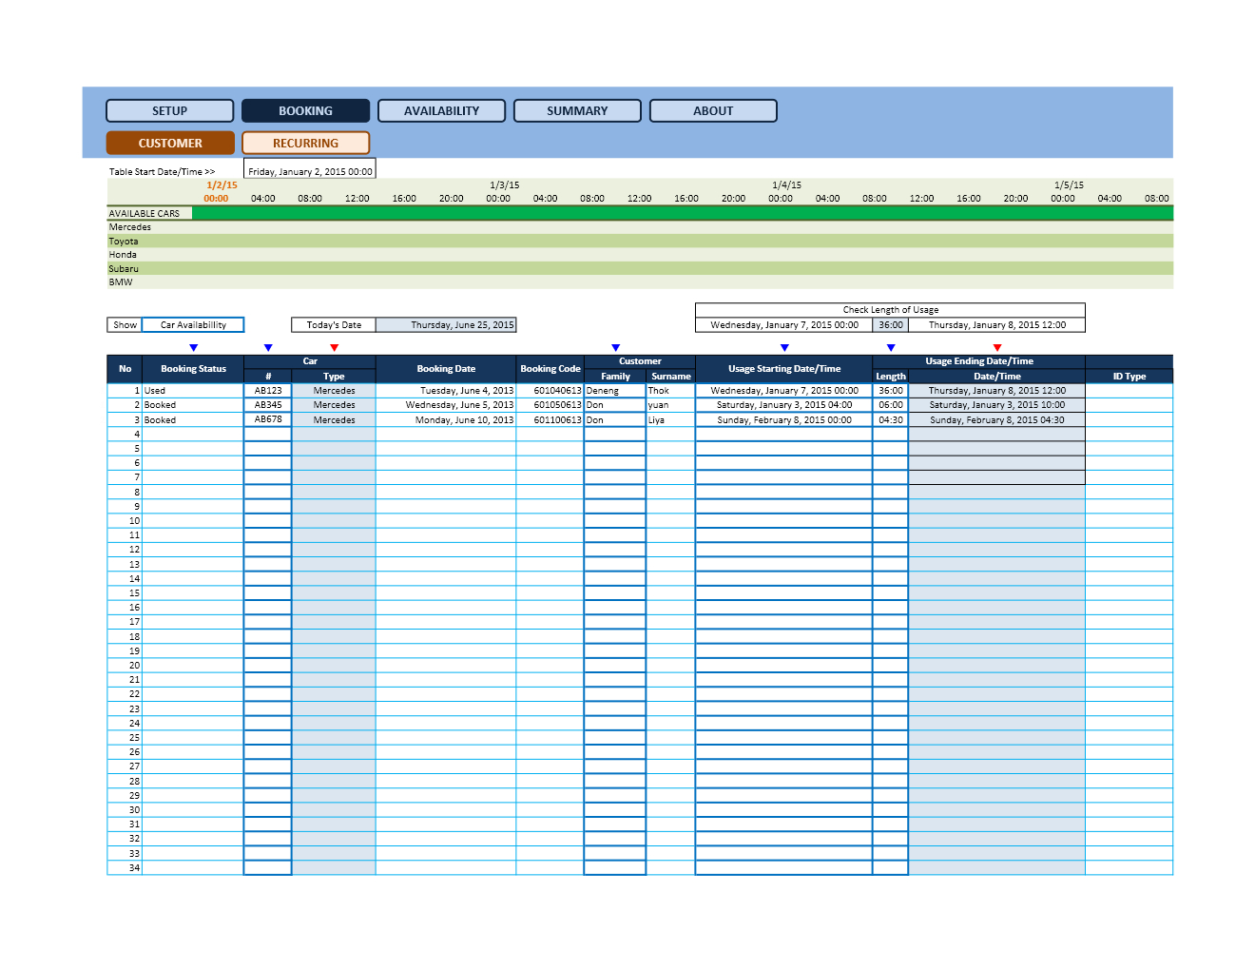The height and width of the screenshot is (970, 1255).
Task: Open the Car Availability show selector
Action: point(193,324)
